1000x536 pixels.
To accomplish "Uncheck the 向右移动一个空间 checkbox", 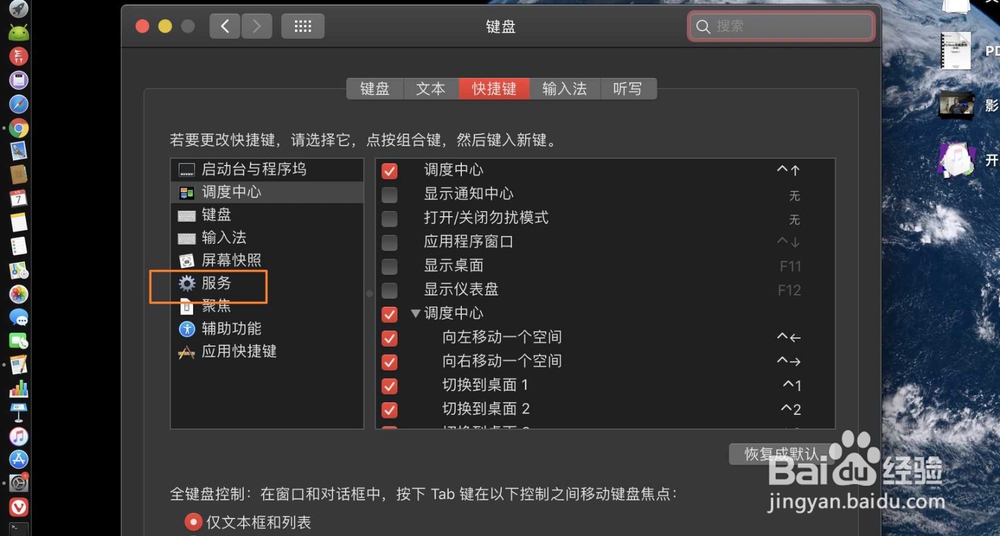I will click(389, 362).
